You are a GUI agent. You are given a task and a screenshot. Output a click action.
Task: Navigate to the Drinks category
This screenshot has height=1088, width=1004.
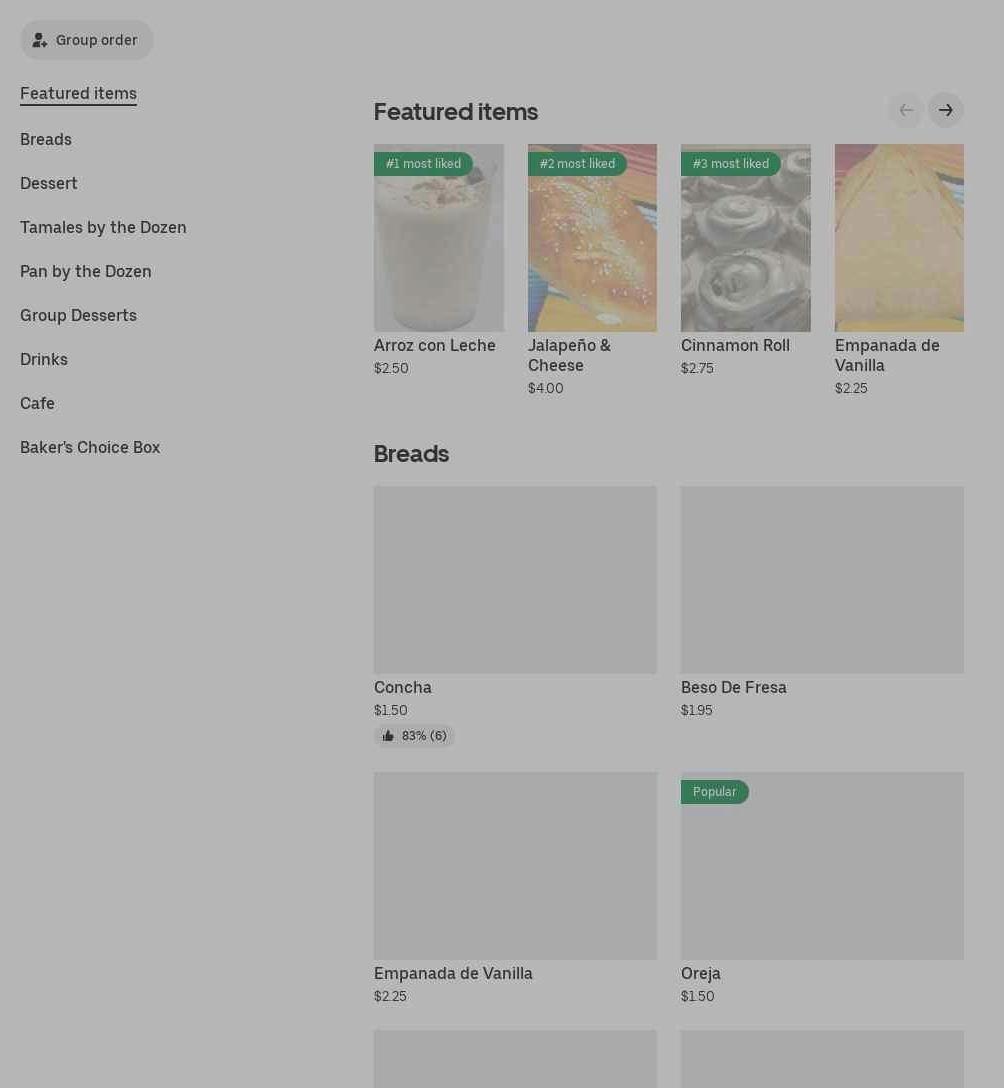[x=44, y=359]
